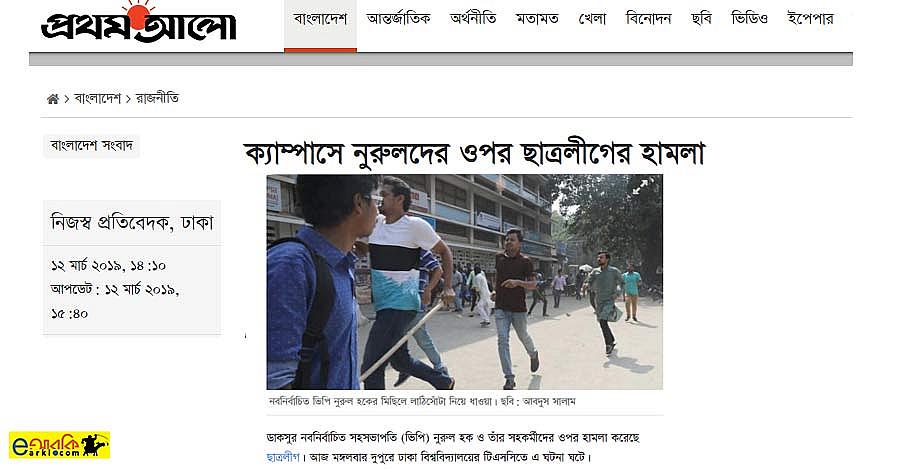Open the ইপেপার link
900x469 pixels.
pos(810,20)
